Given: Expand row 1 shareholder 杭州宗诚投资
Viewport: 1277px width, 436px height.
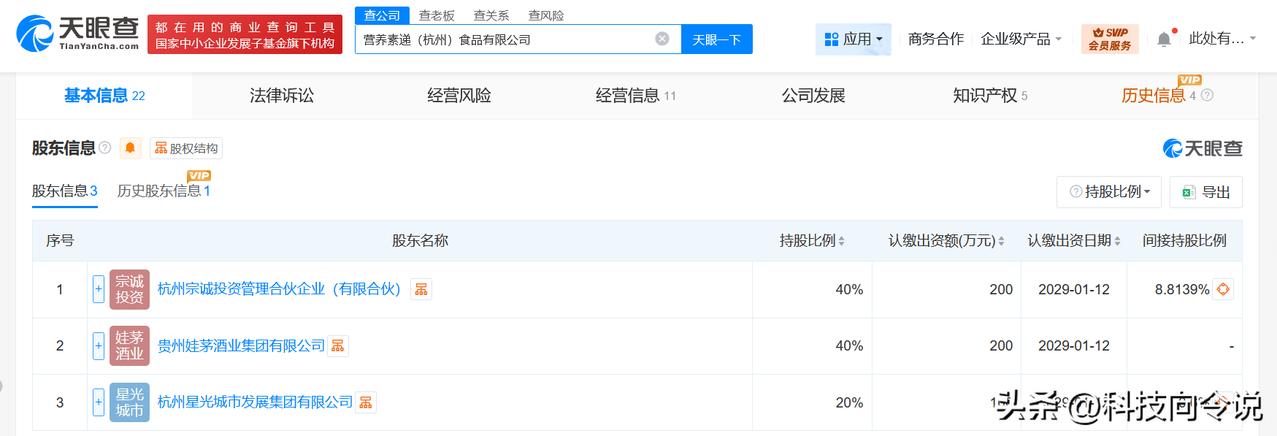Looking at the screenshot, I should coord(98,289).
